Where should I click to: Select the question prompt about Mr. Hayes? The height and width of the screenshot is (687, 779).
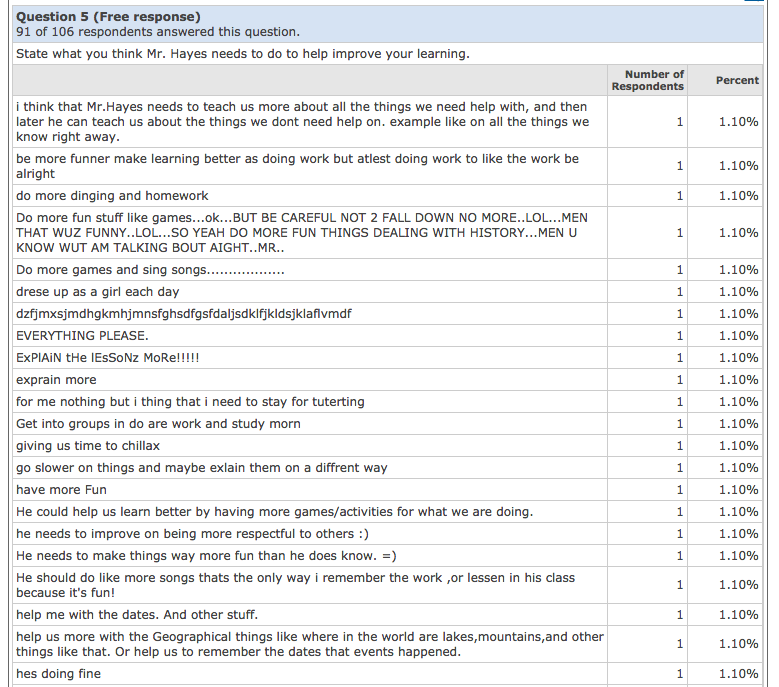click(243, 53)
